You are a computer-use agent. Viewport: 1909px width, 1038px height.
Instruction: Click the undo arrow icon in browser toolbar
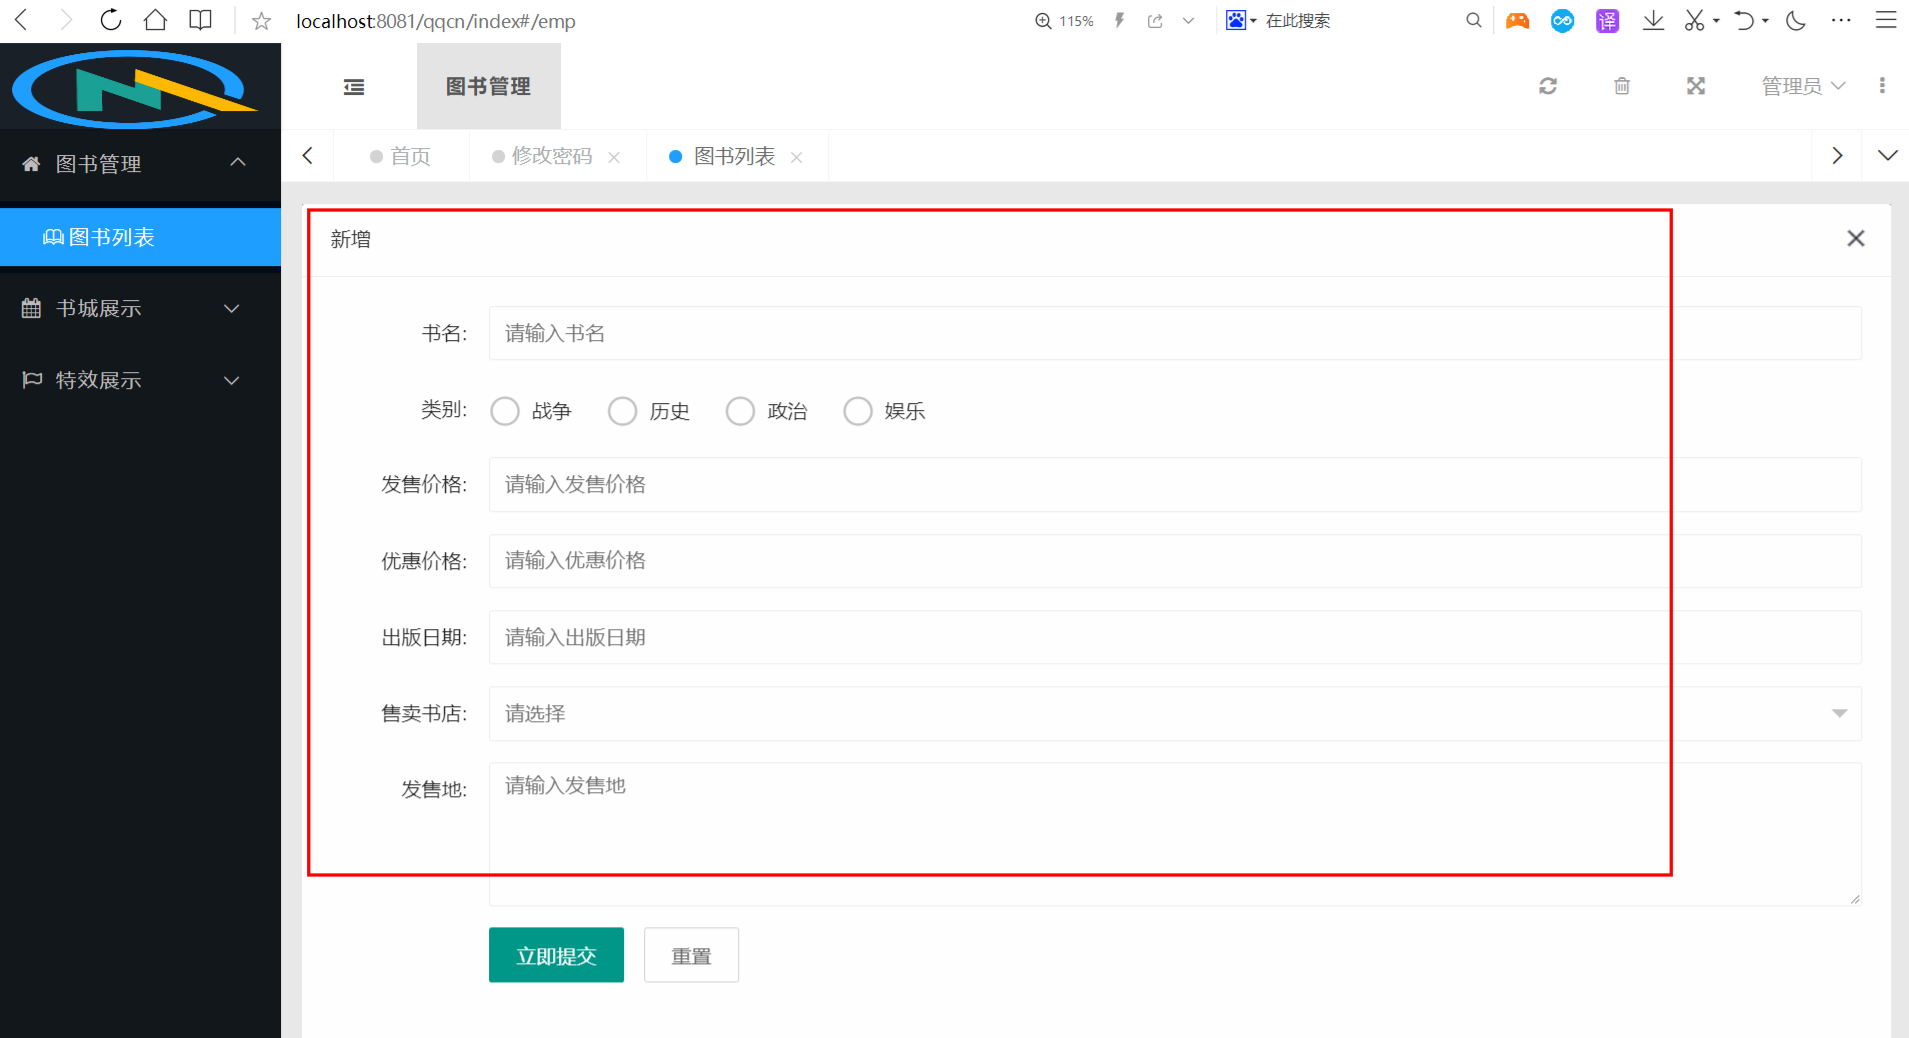pyautogui.click(x=1744, y=20)
